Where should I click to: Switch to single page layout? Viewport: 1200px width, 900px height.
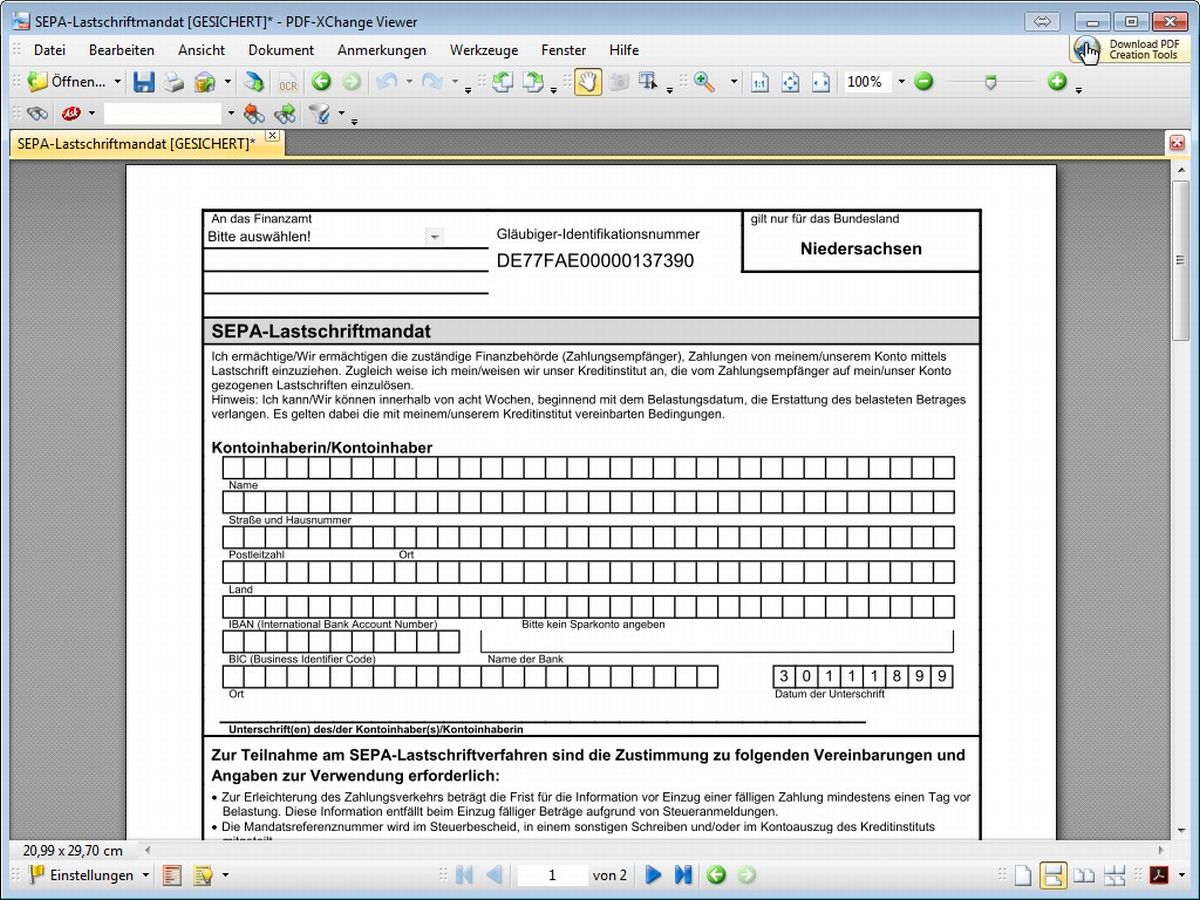coord(1022,875)
